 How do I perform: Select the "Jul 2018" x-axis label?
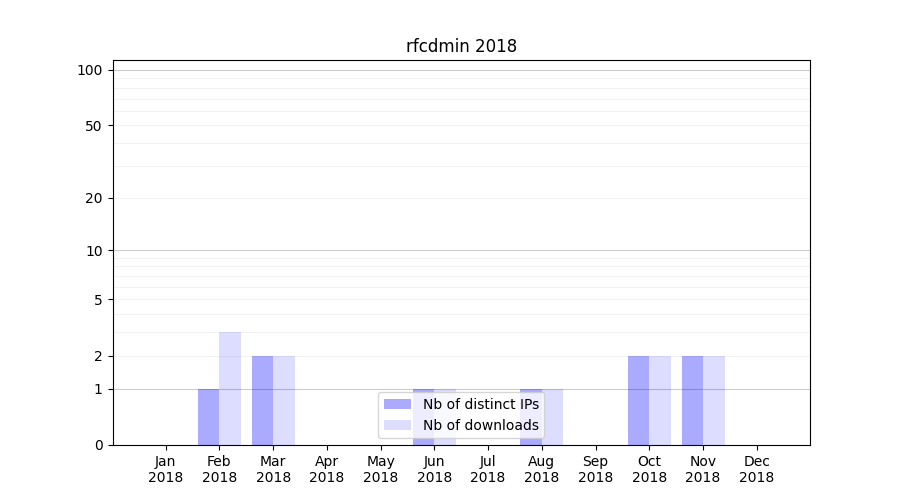(x=488, y=469)
